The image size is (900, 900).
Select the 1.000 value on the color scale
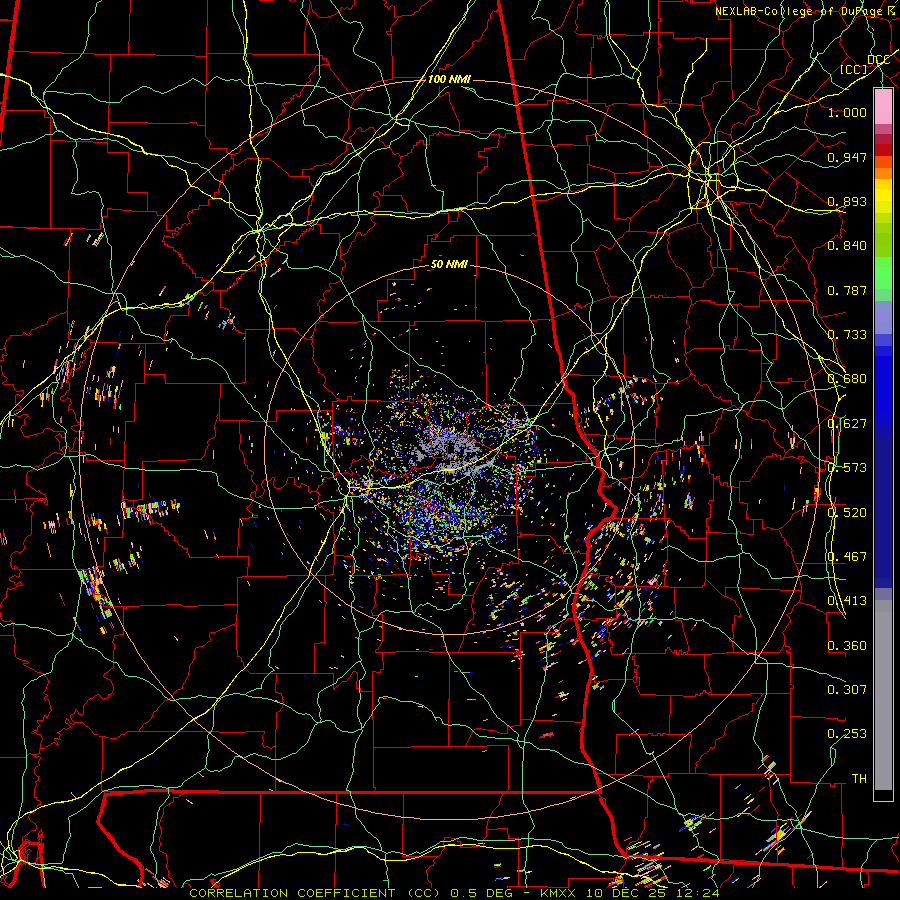pyautogui.click(x=847, y=112)
